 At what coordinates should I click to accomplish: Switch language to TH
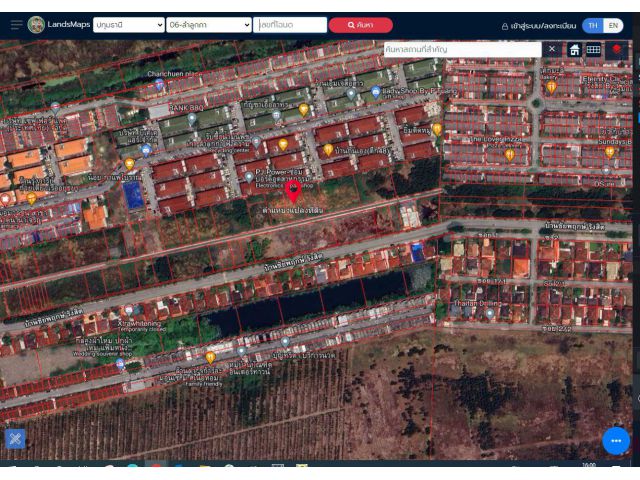593,25
